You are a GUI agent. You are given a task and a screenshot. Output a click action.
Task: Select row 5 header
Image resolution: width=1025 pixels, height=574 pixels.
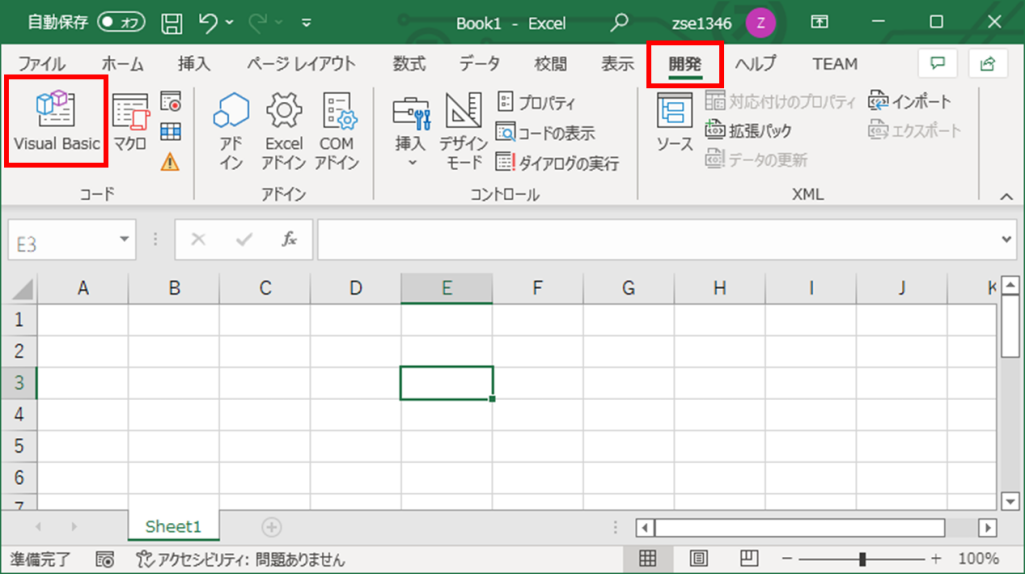(19, 446)
